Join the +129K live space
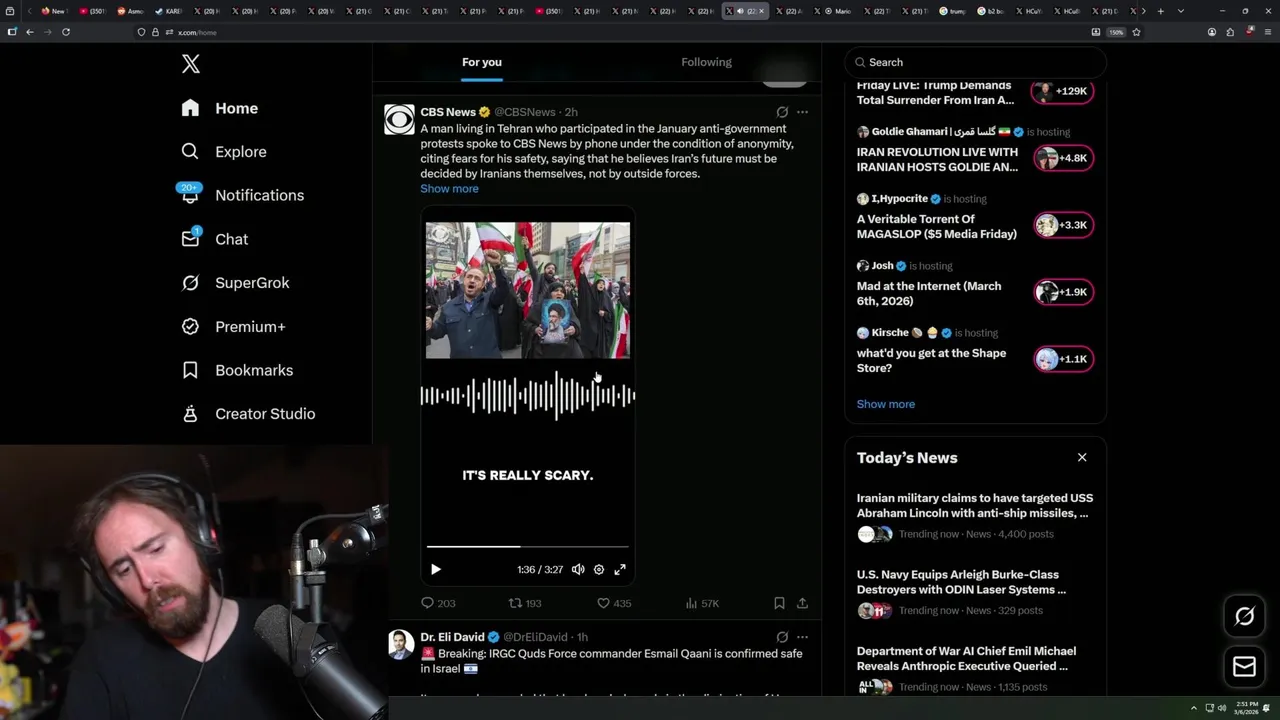This screenshot has height=720, width=1280. click(1063, 91)
